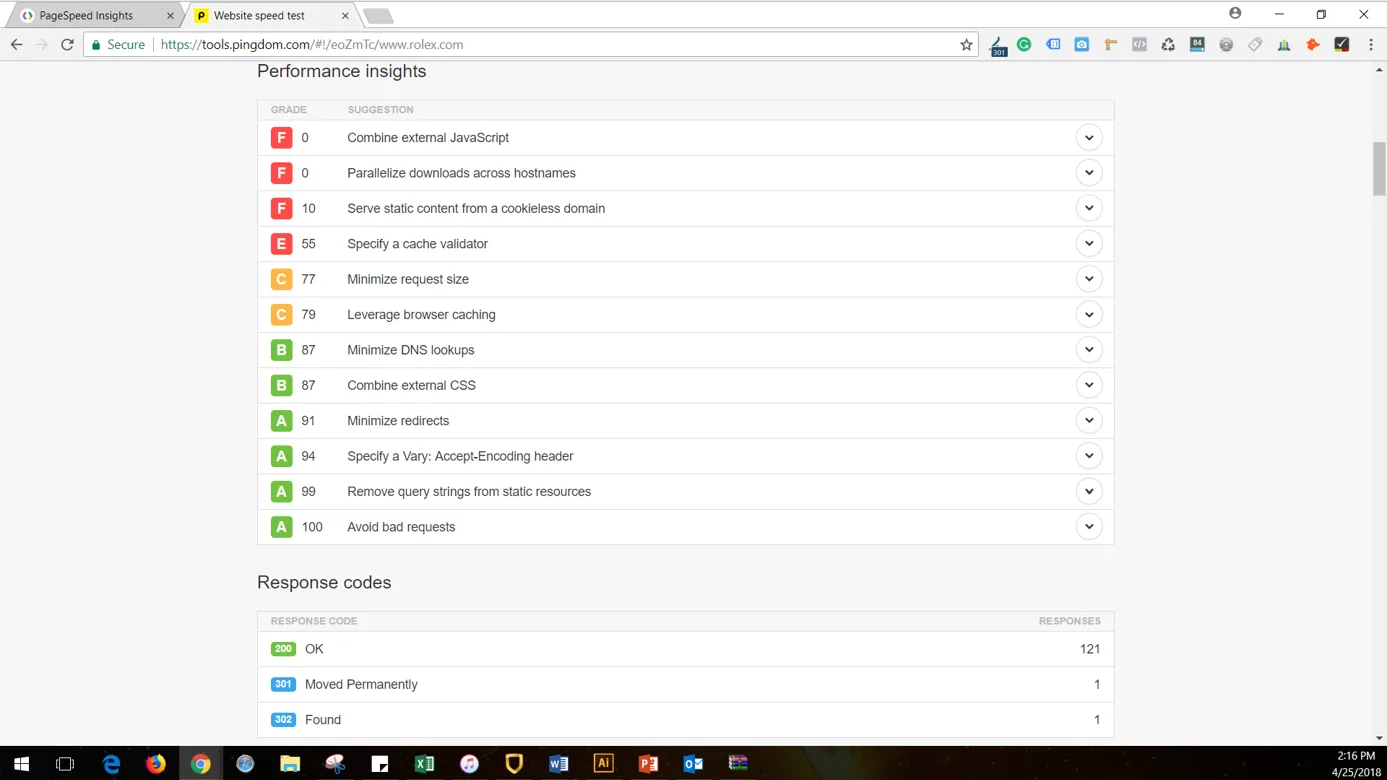This screenshot has height=780, width=1387.
Task: Click the recycle-shaped browser extension icon
Action: coord(1168,44)
